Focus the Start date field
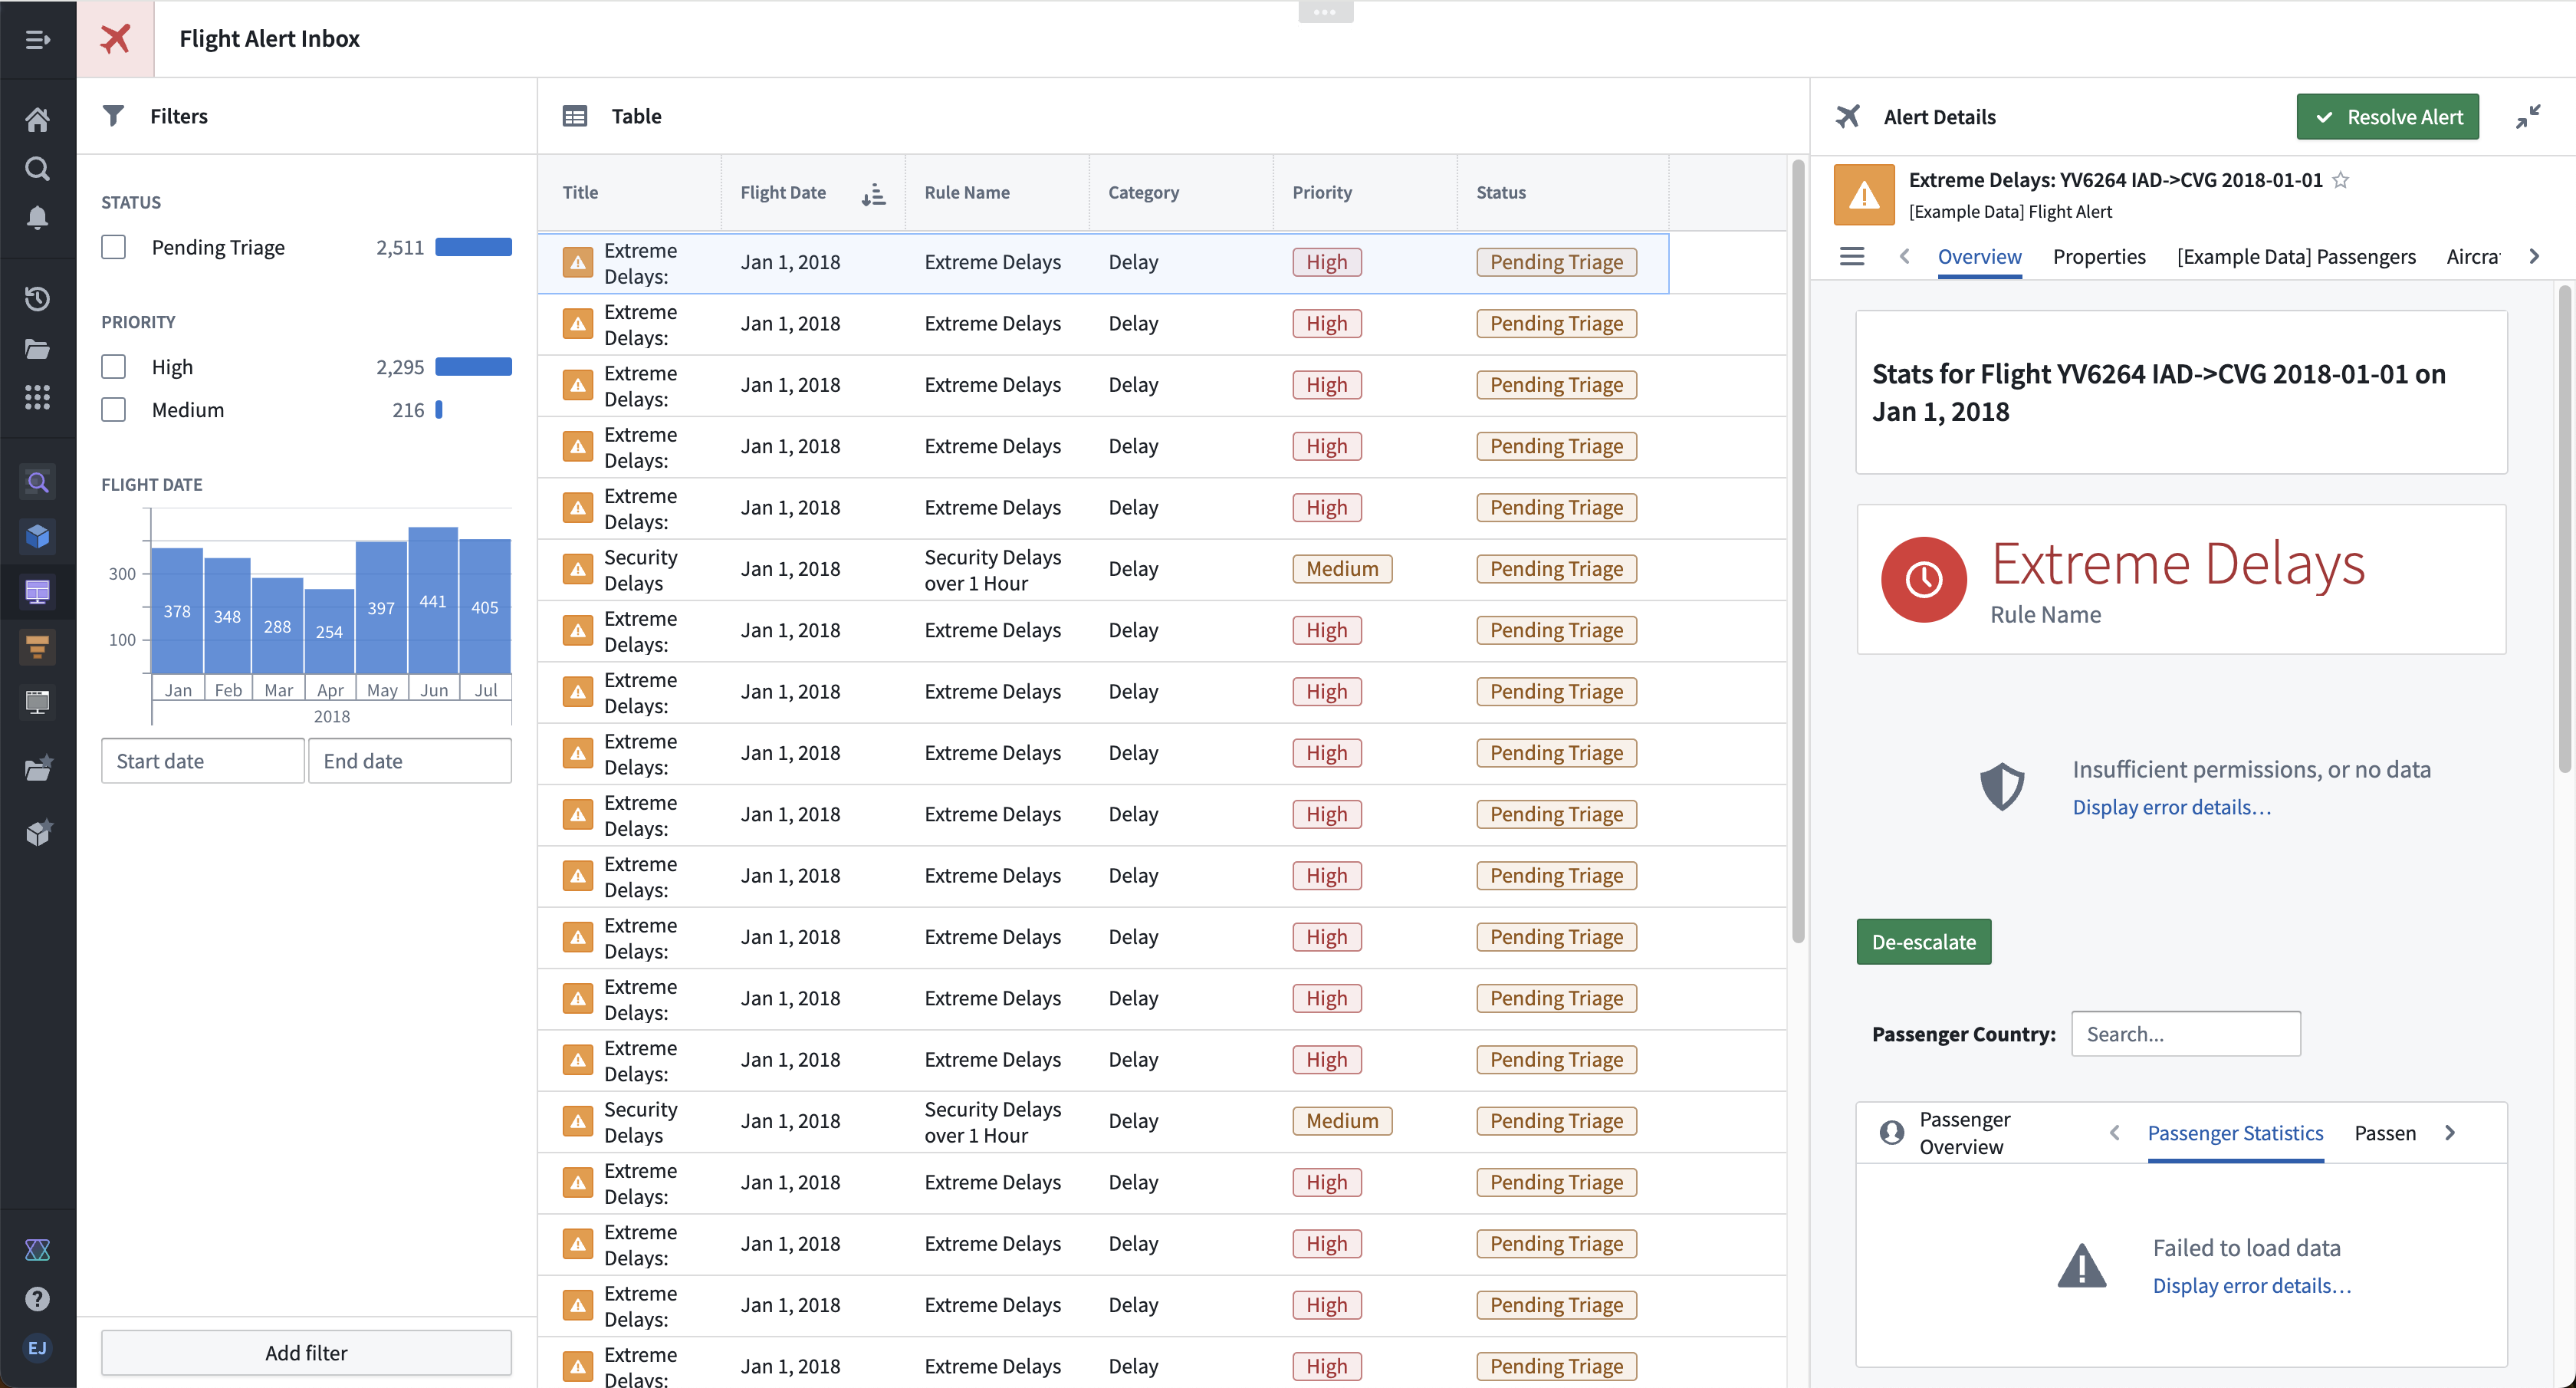 pyautogui.click(x=202, y=760)
